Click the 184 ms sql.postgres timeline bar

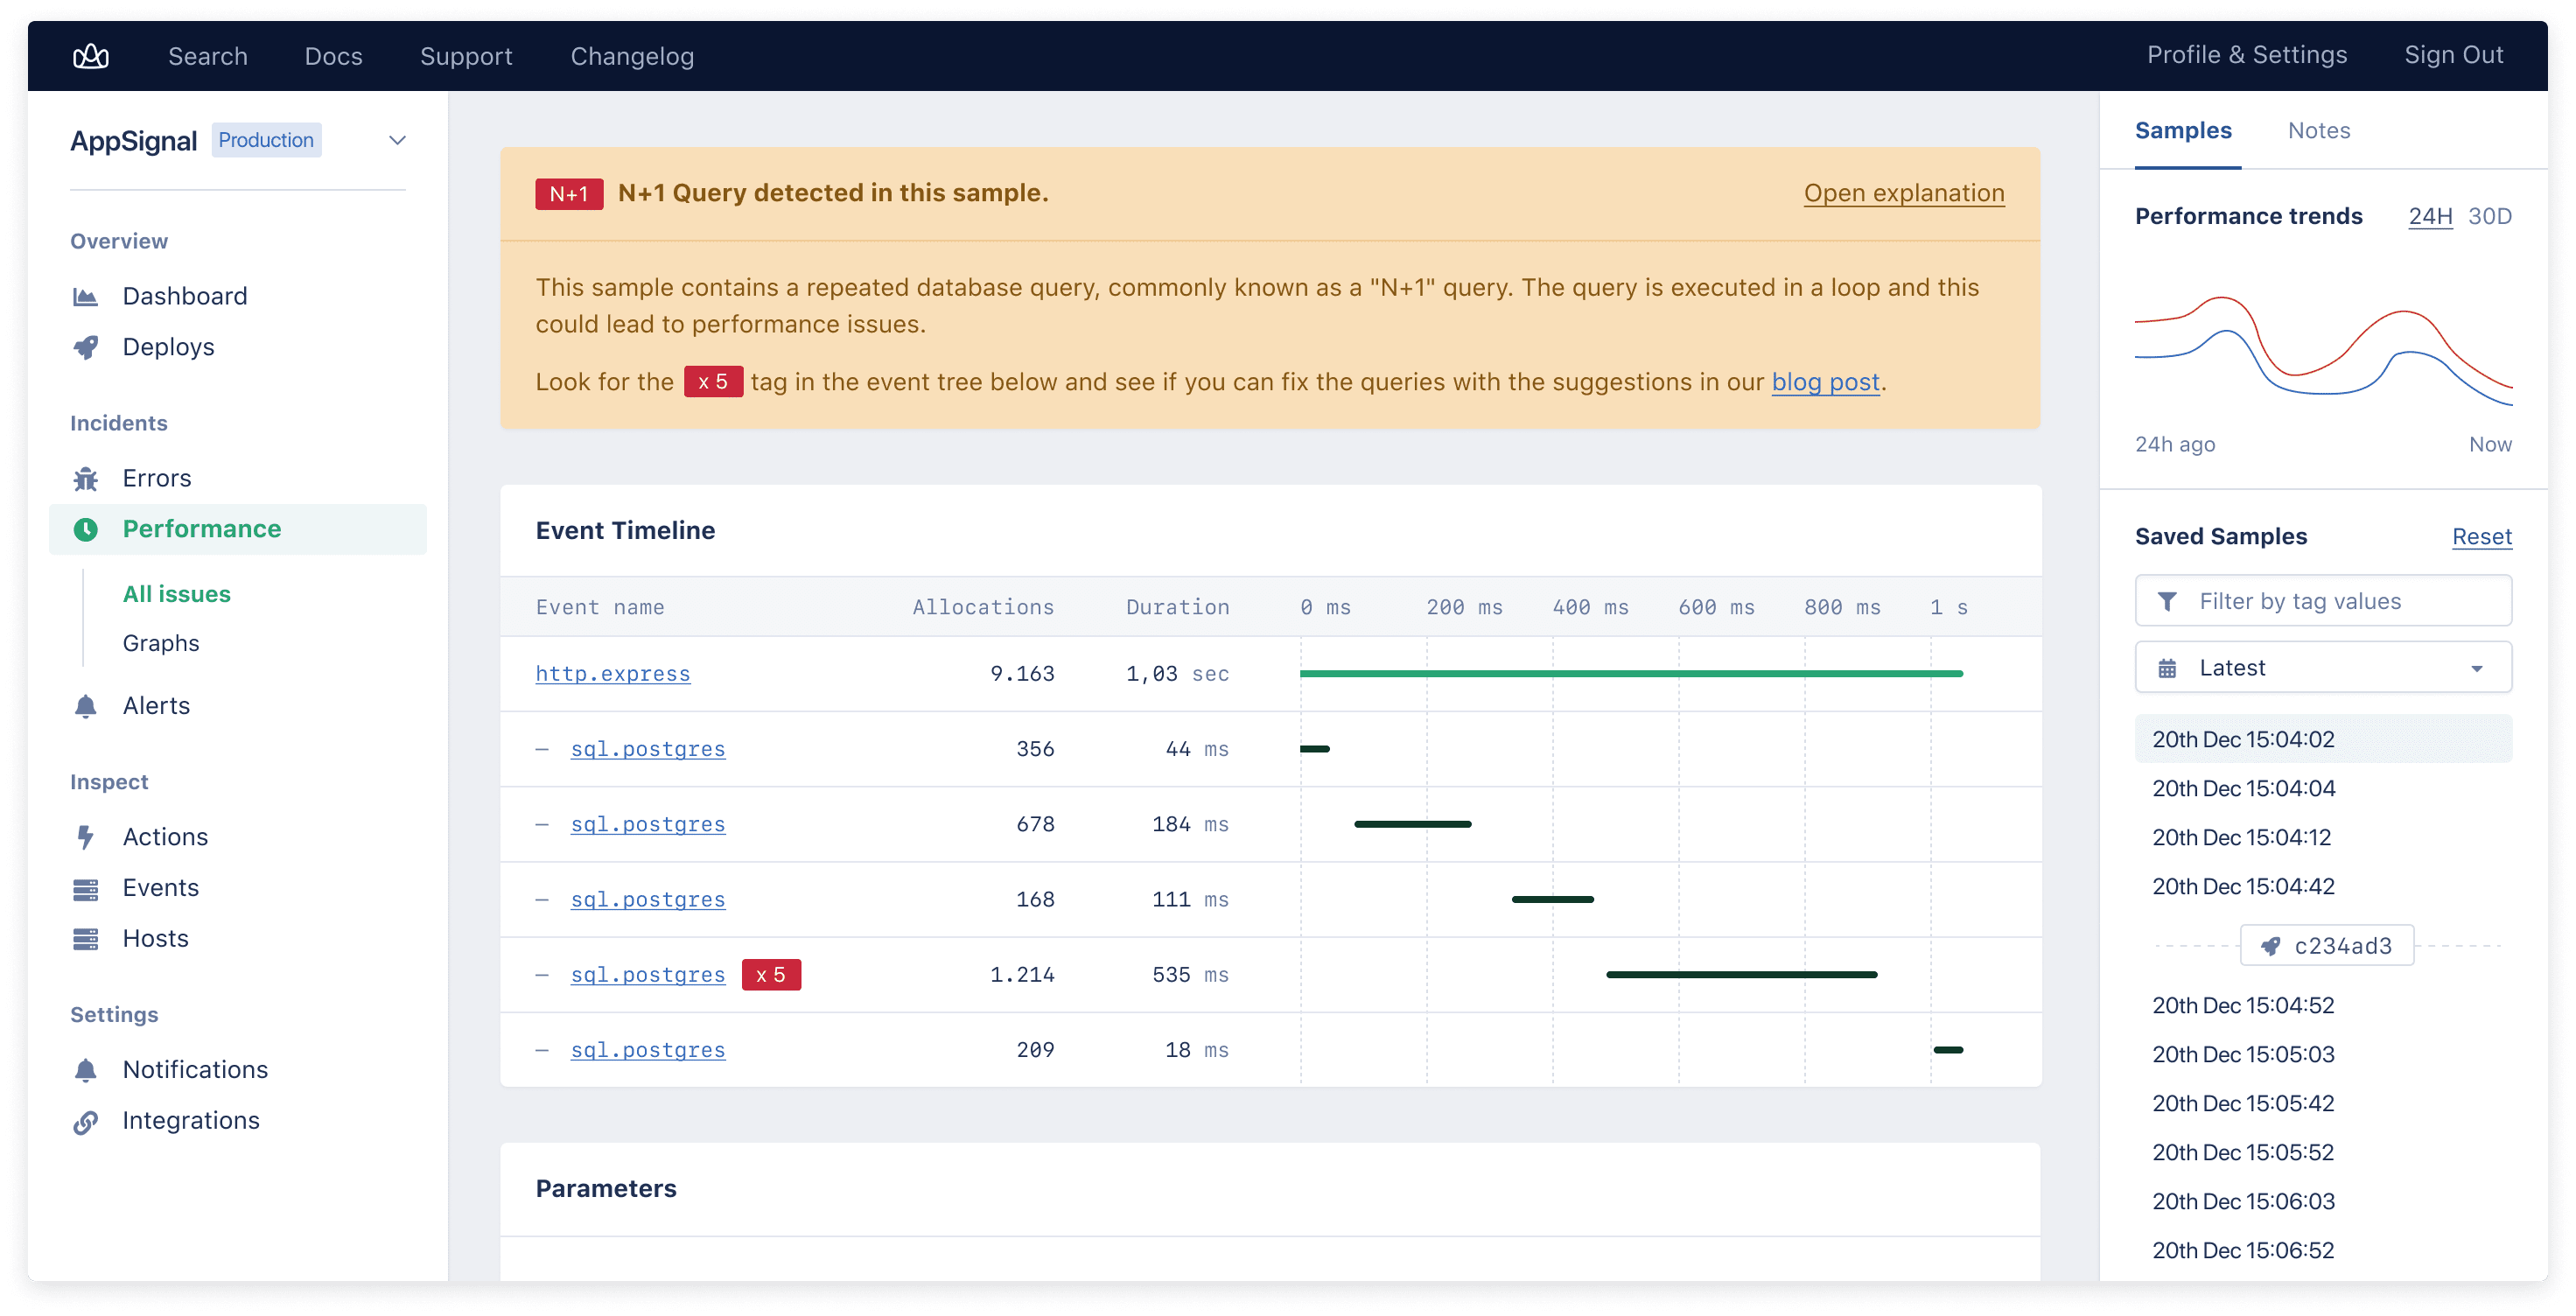1412,824
